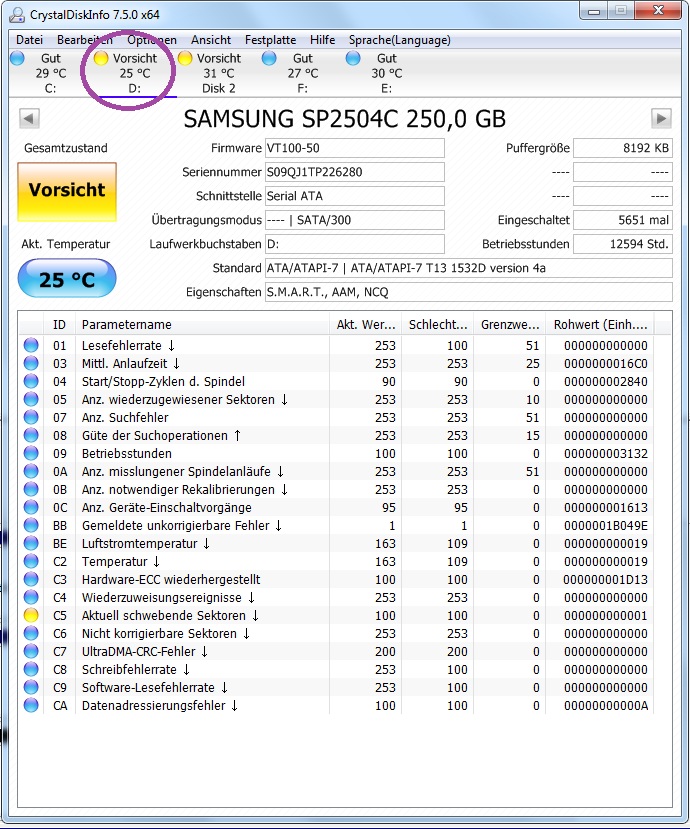The image size is (690, 829).
Task: Click the Firmware field VT100-50
Action: (x=354, y=148)
